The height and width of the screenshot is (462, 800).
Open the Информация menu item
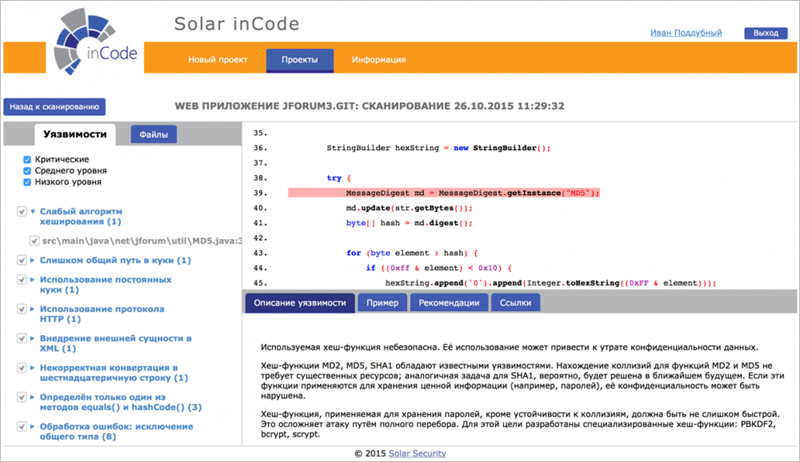coord(379,60)
